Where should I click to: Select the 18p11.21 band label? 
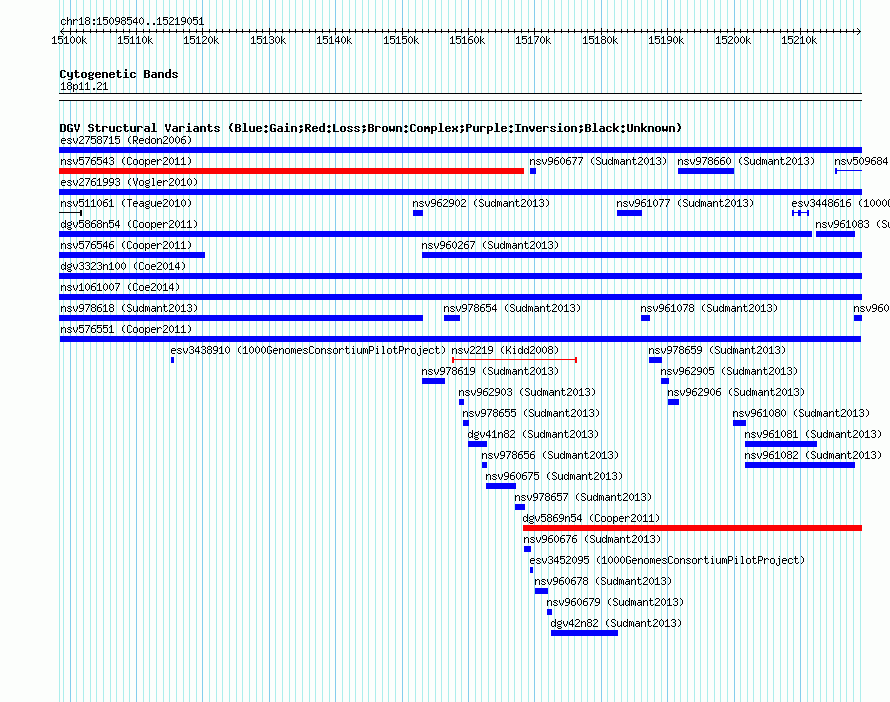click(x=84, y=86)
